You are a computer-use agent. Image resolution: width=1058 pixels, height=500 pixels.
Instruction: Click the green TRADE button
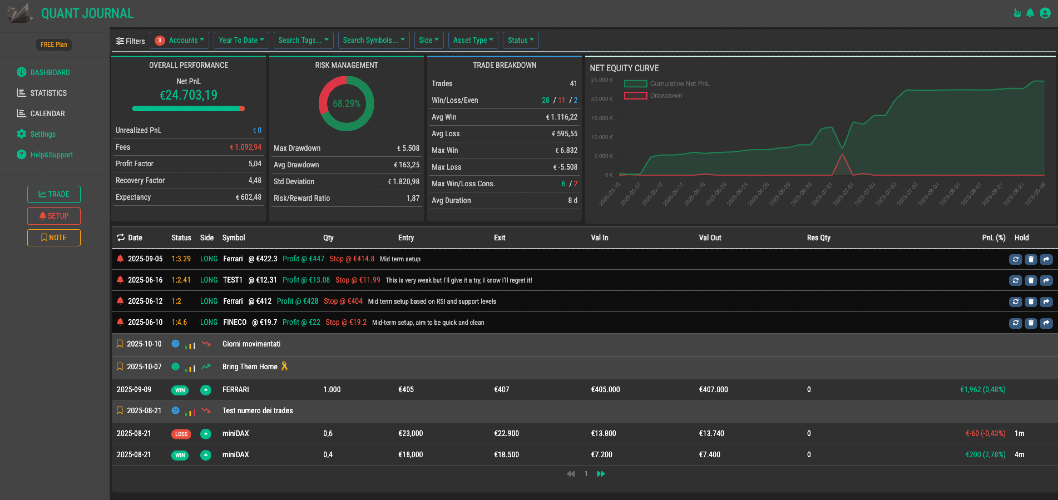(54, 194)
